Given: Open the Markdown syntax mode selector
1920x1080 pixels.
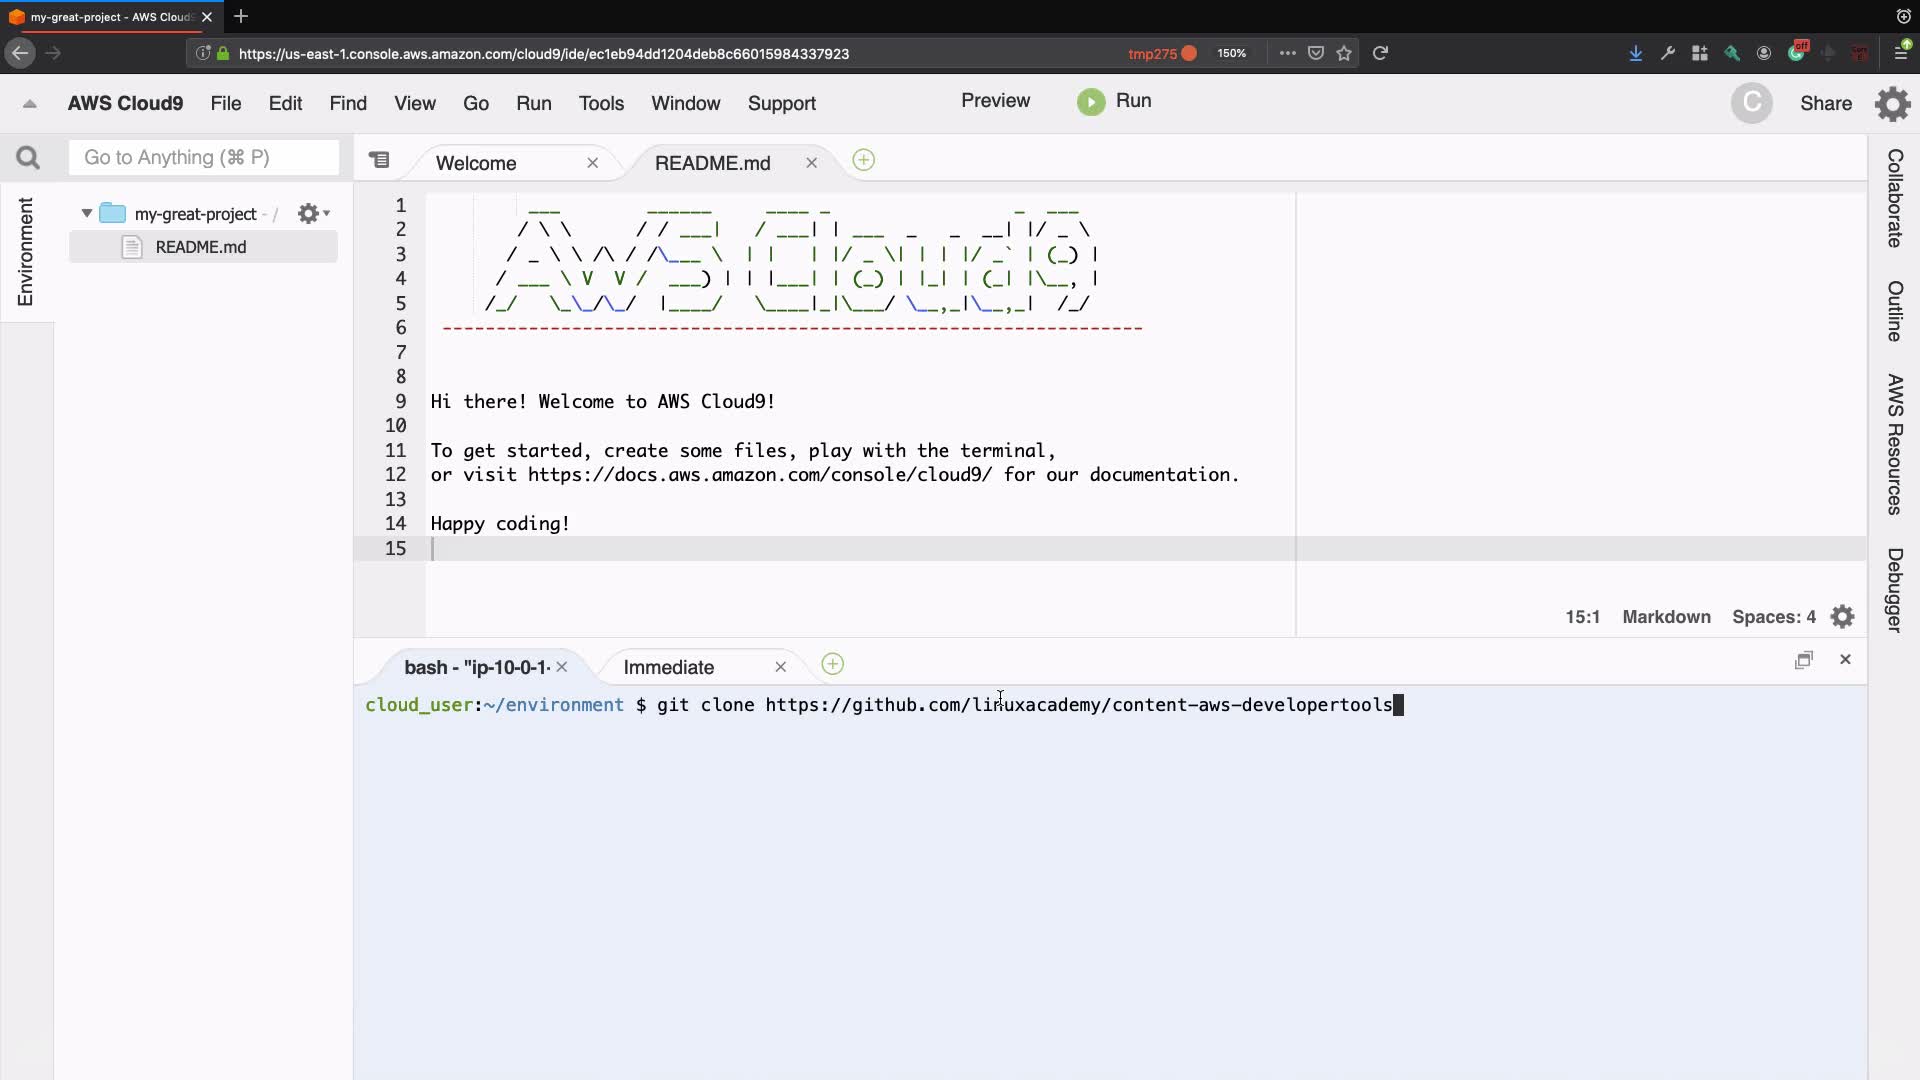Looking at the screenshot, I should [x=1665, y=617].
